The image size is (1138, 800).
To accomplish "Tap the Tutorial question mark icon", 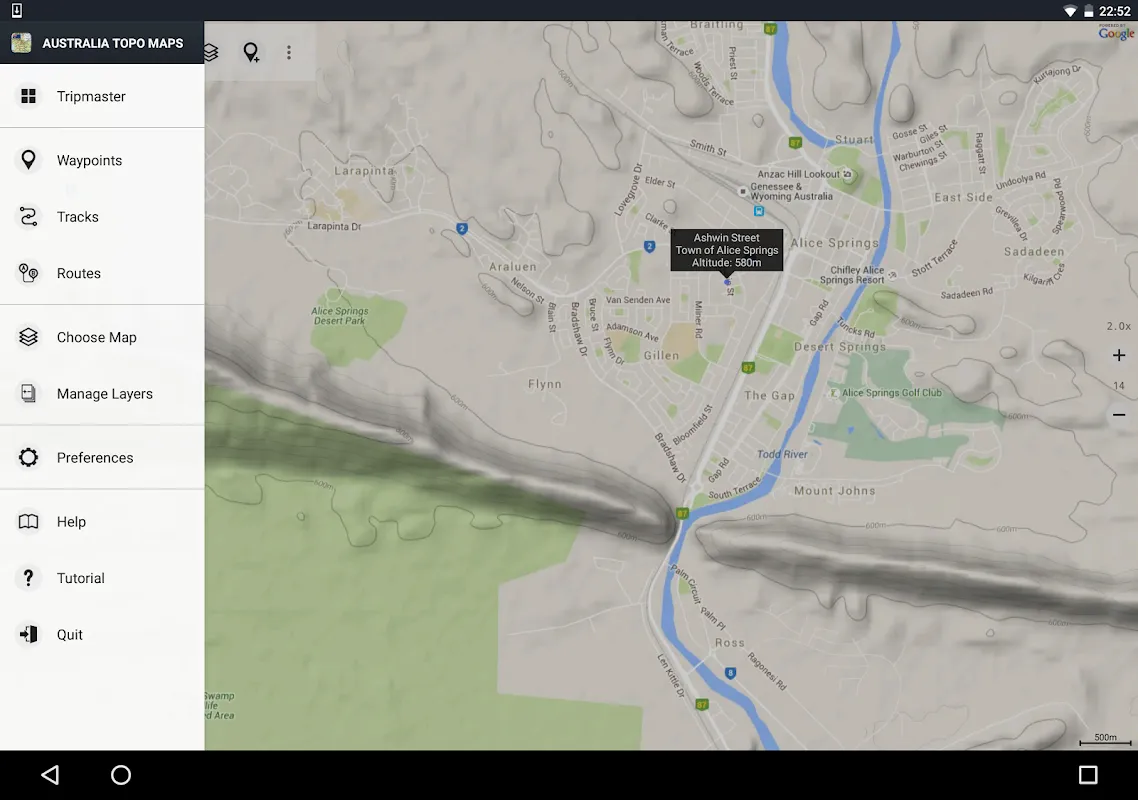I will coord(28,578).
